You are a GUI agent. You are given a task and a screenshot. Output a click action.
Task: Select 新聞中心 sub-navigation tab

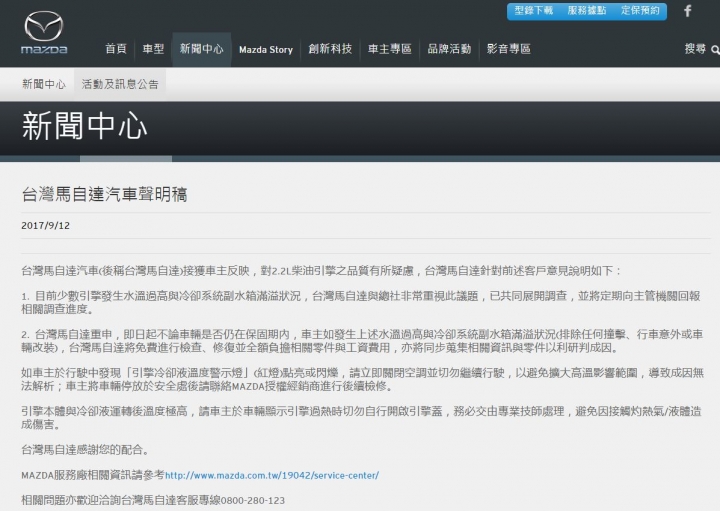pyautogui.click(x=44, y=84)
